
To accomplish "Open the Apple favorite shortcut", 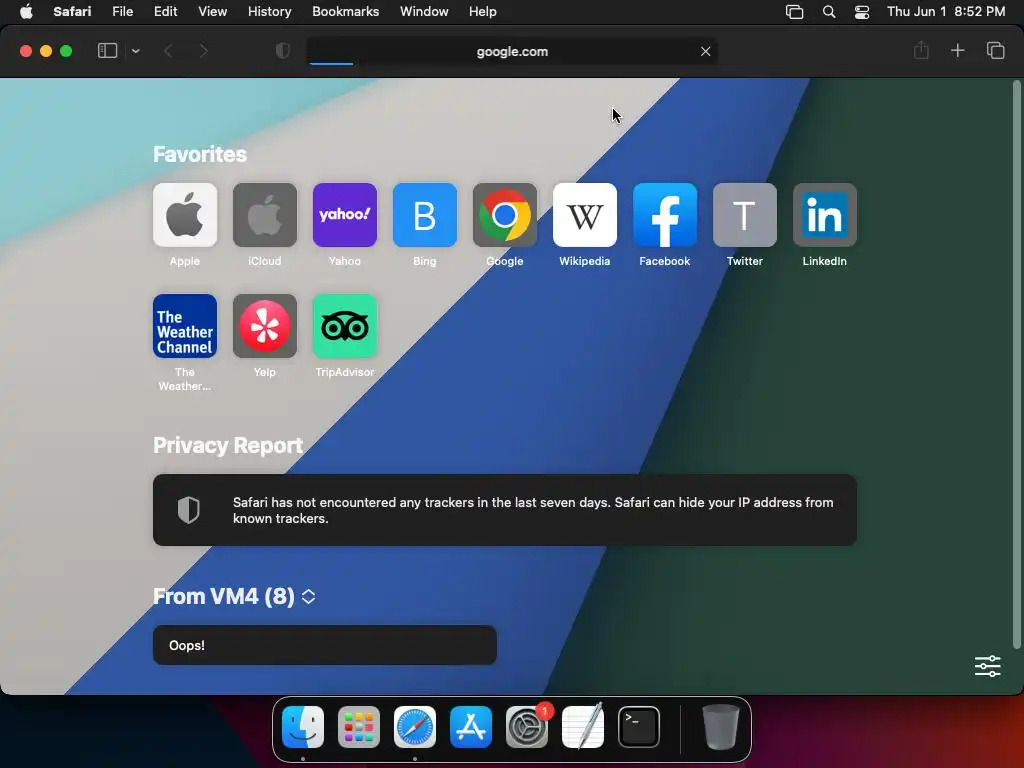I will [185, 215].
